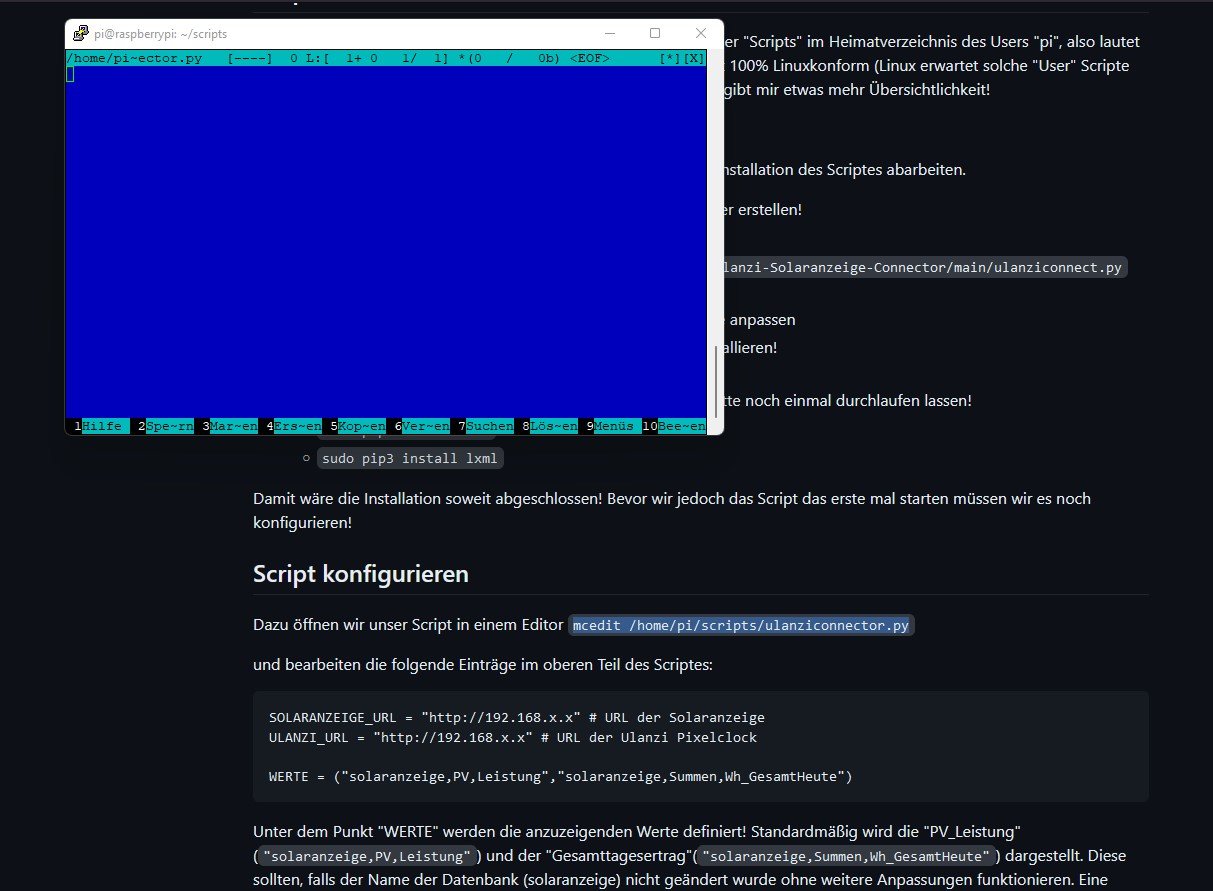The height and width of the screenshot is (891, 1213).
Task: Close the PuTTY terminal window
Action: 701,33
